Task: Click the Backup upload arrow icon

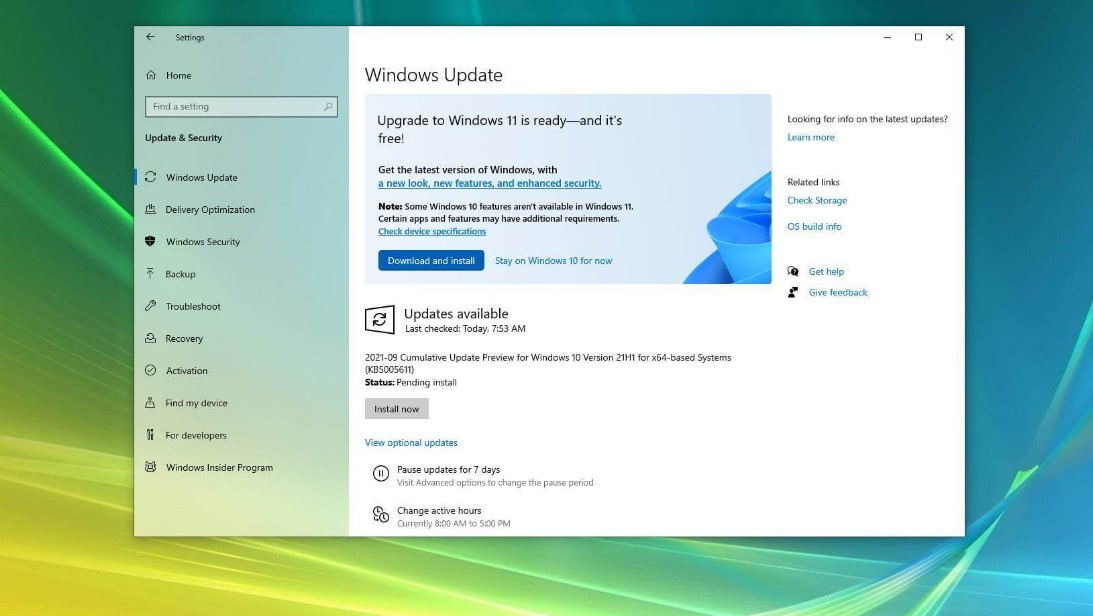Action: pyautogui.click(x=151, y=273)
